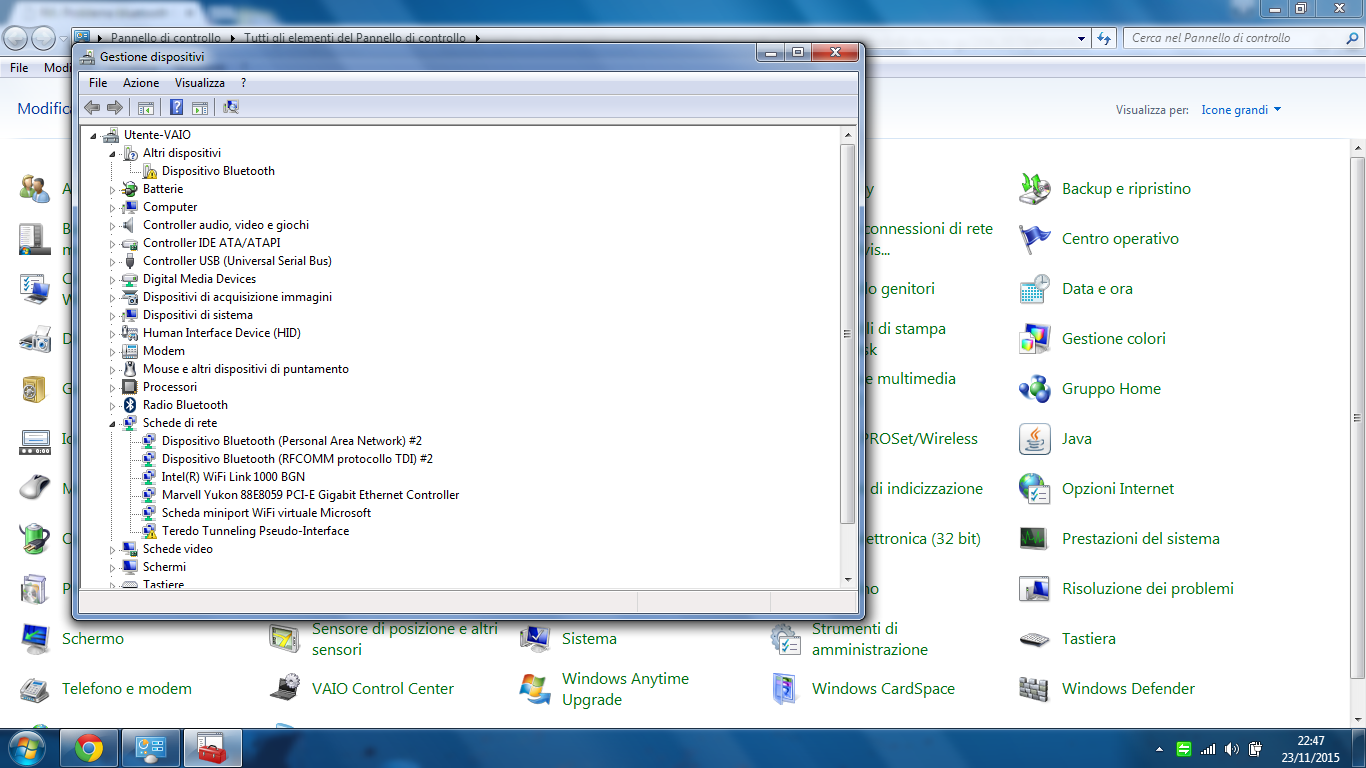Select Dispositivi di acquisizione immagini category
Viewport: 1366px width, 768px height.
[237, 297]
